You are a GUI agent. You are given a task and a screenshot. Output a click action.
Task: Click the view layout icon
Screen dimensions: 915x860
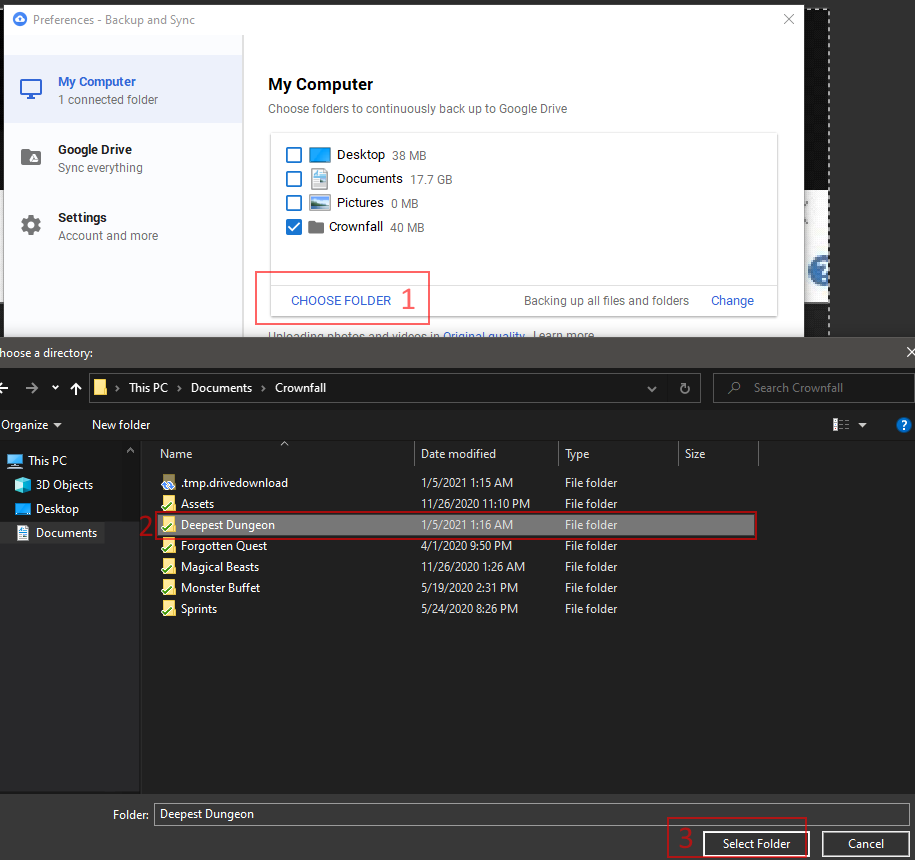pyautogui.click(x=841, y=425)
